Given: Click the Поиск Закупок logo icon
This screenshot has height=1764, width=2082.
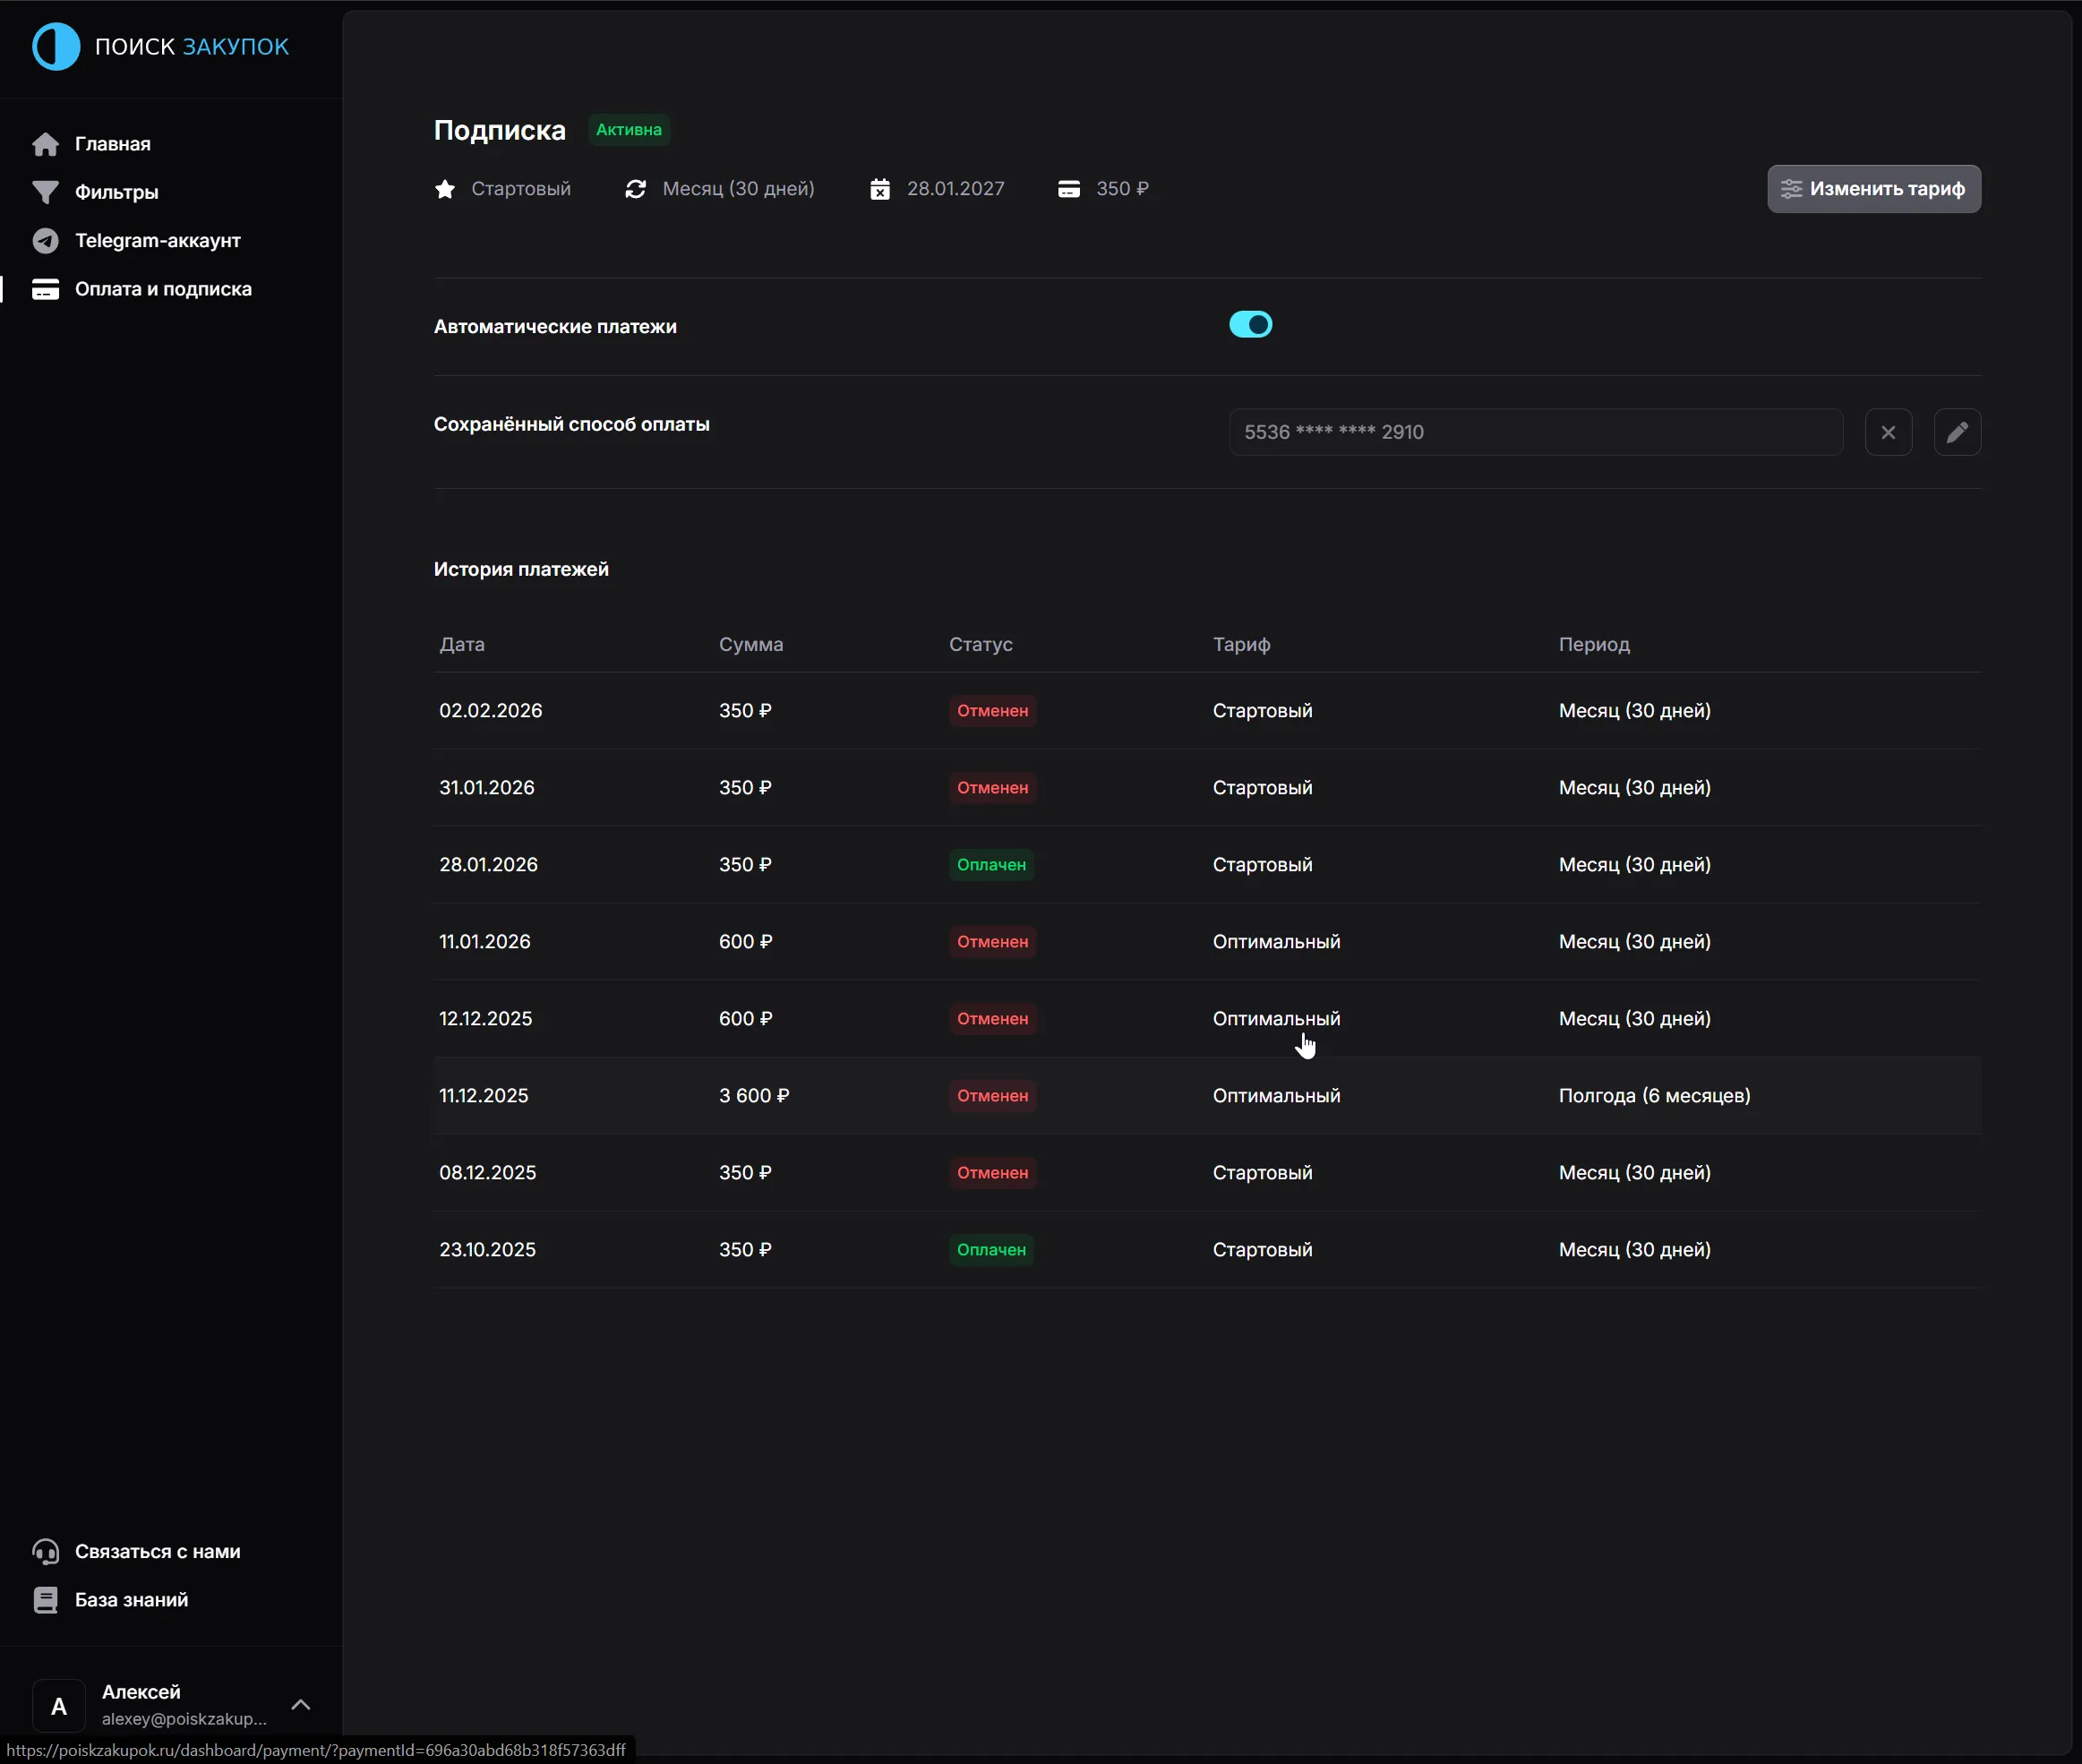Looking at the screenshot, I should [56, 47].
